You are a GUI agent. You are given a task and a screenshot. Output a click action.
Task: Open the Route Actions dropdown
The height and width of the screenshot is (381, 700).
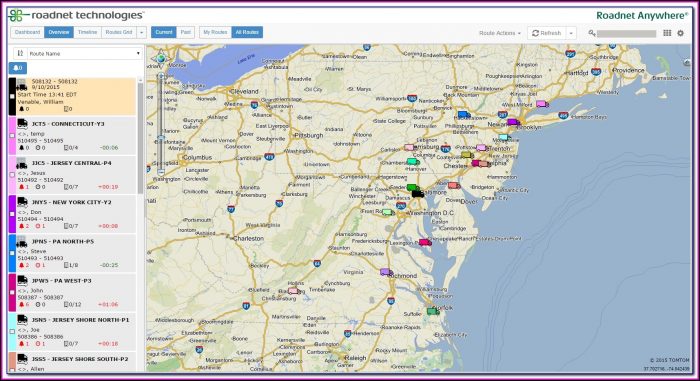coord(500,33)
